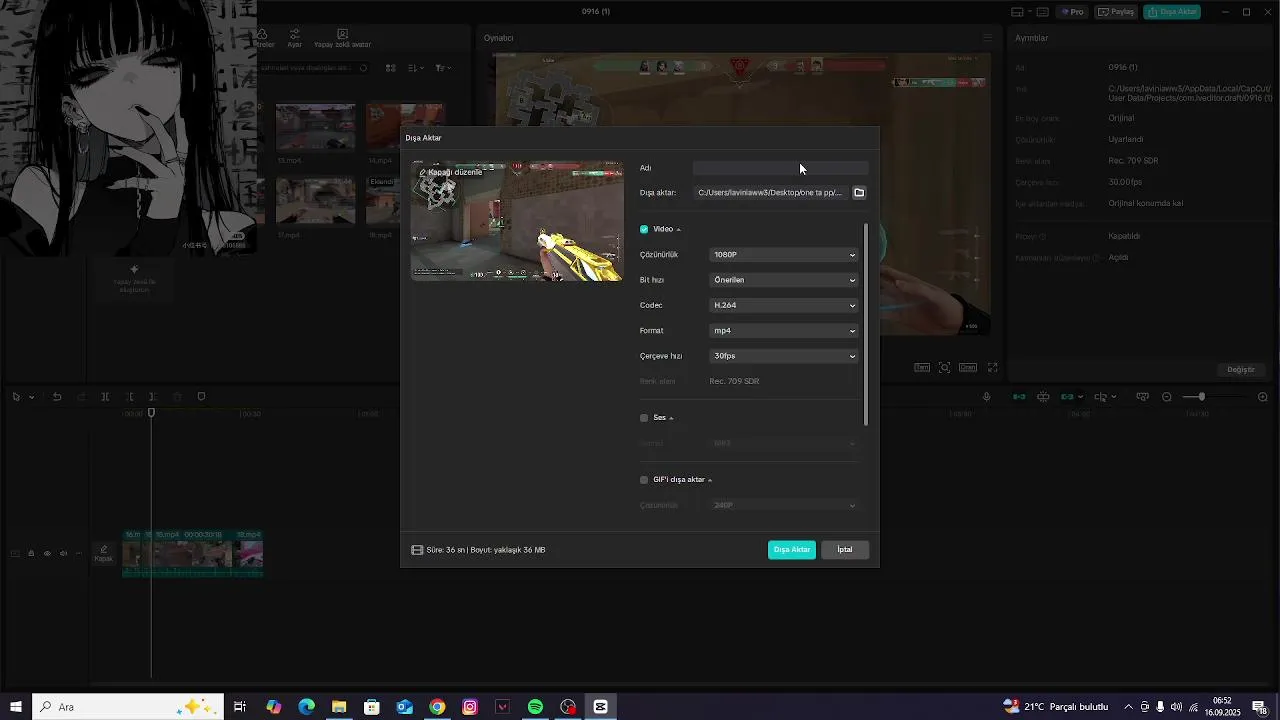Viewport: 1280px width, 720px height.
Task: Click Kapağı düzenle on cover preview
Action: click(451, 172)
